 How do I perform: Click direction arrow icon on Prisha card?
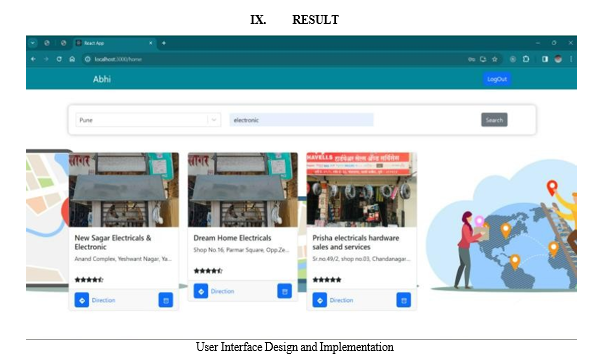point(320,300)
